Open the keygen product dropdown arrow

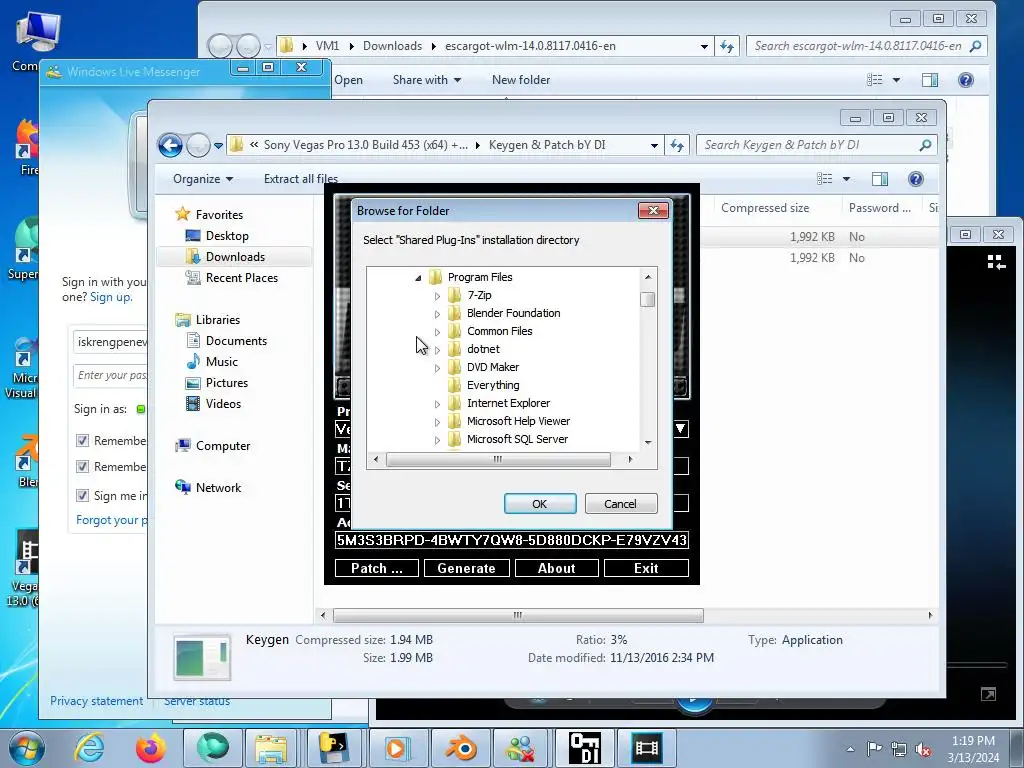pyautogui.click(x=680, y=429)
